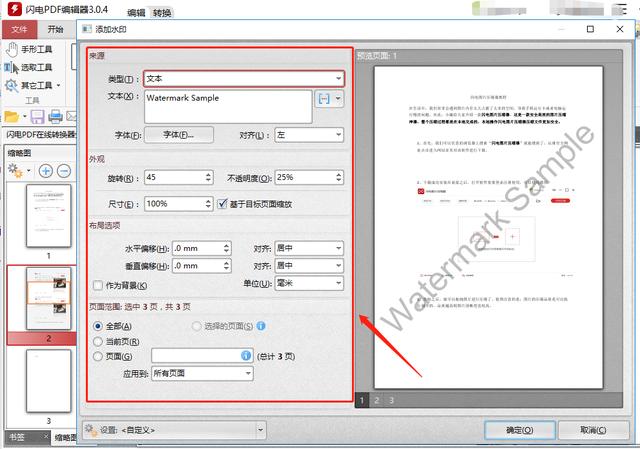Select the 'Pages' (页面) radio option

point(98,356)
